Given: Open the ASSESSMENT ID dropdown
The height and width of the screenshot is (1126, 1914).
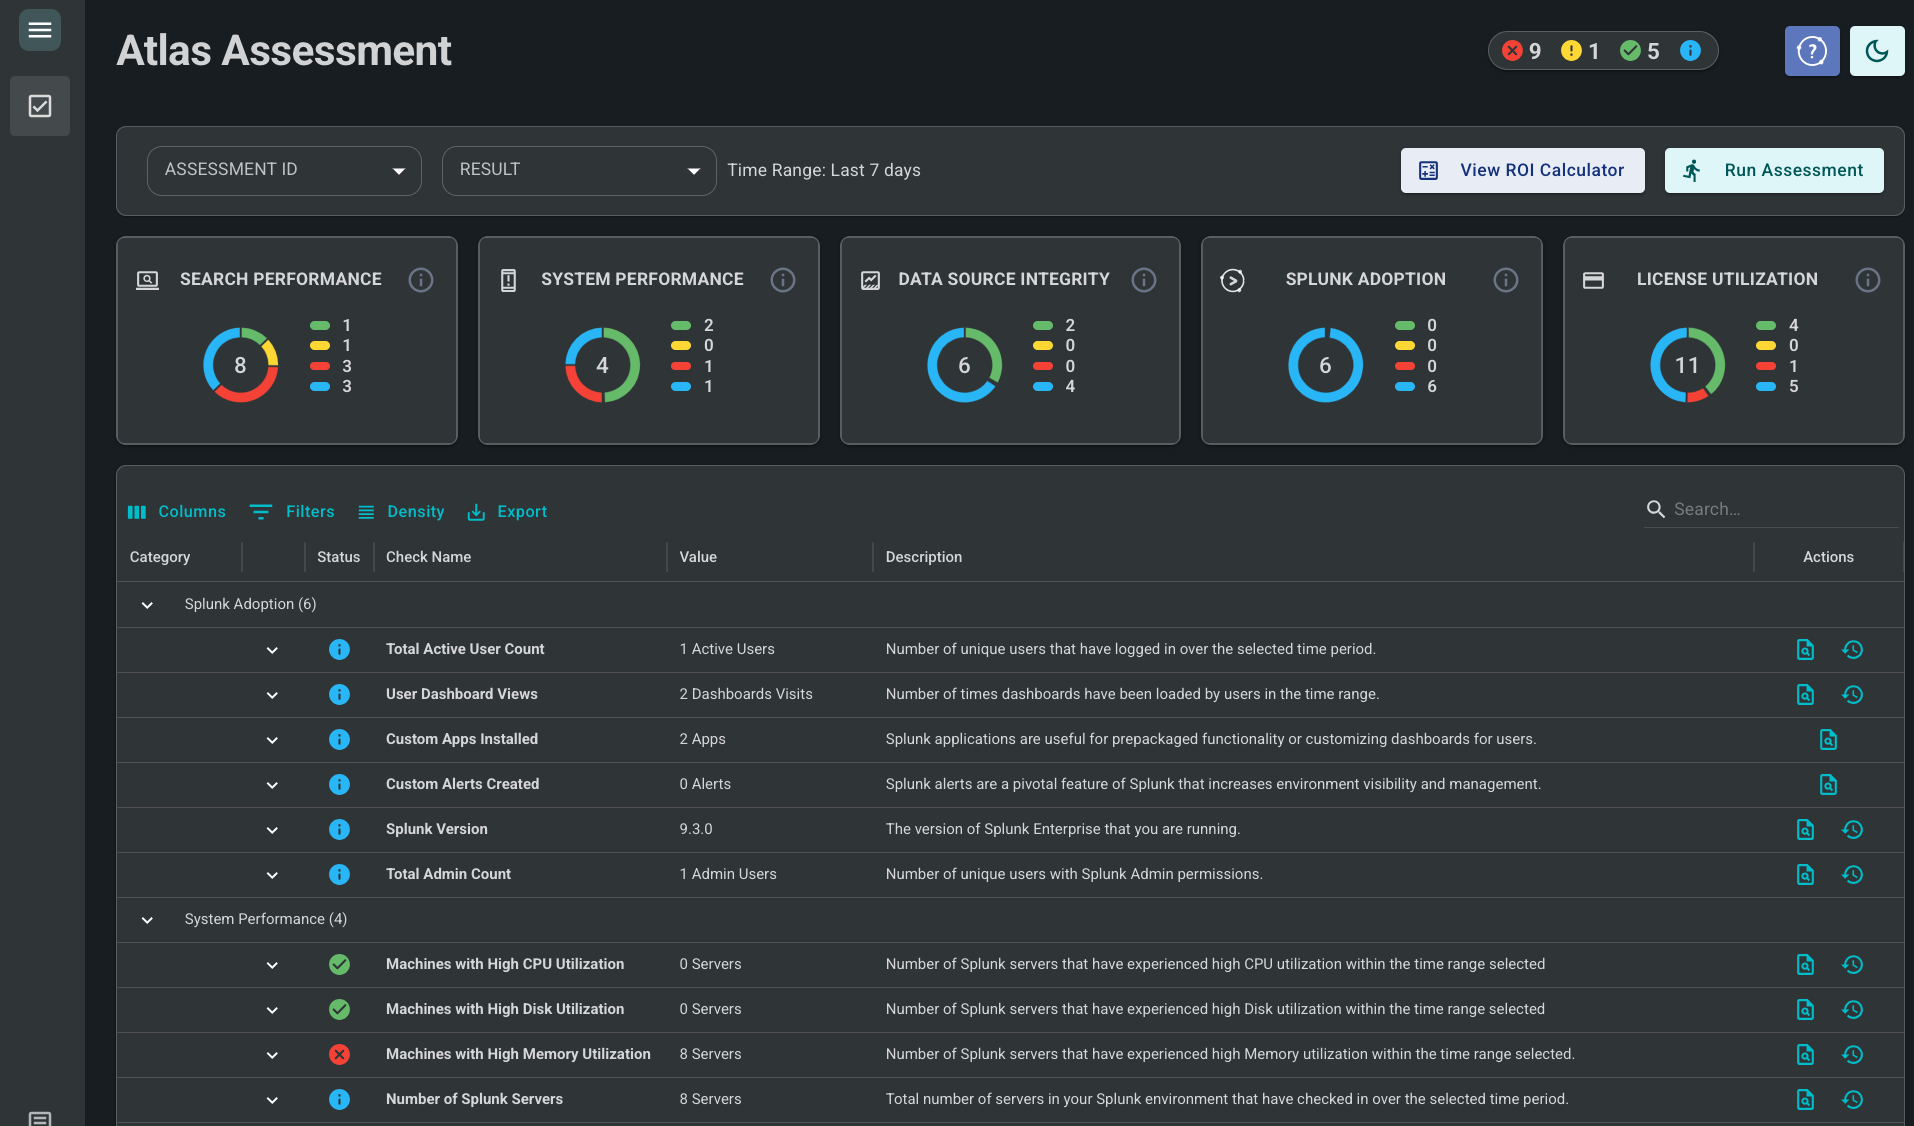Looking at the screenshot, I should coord(284,170).
